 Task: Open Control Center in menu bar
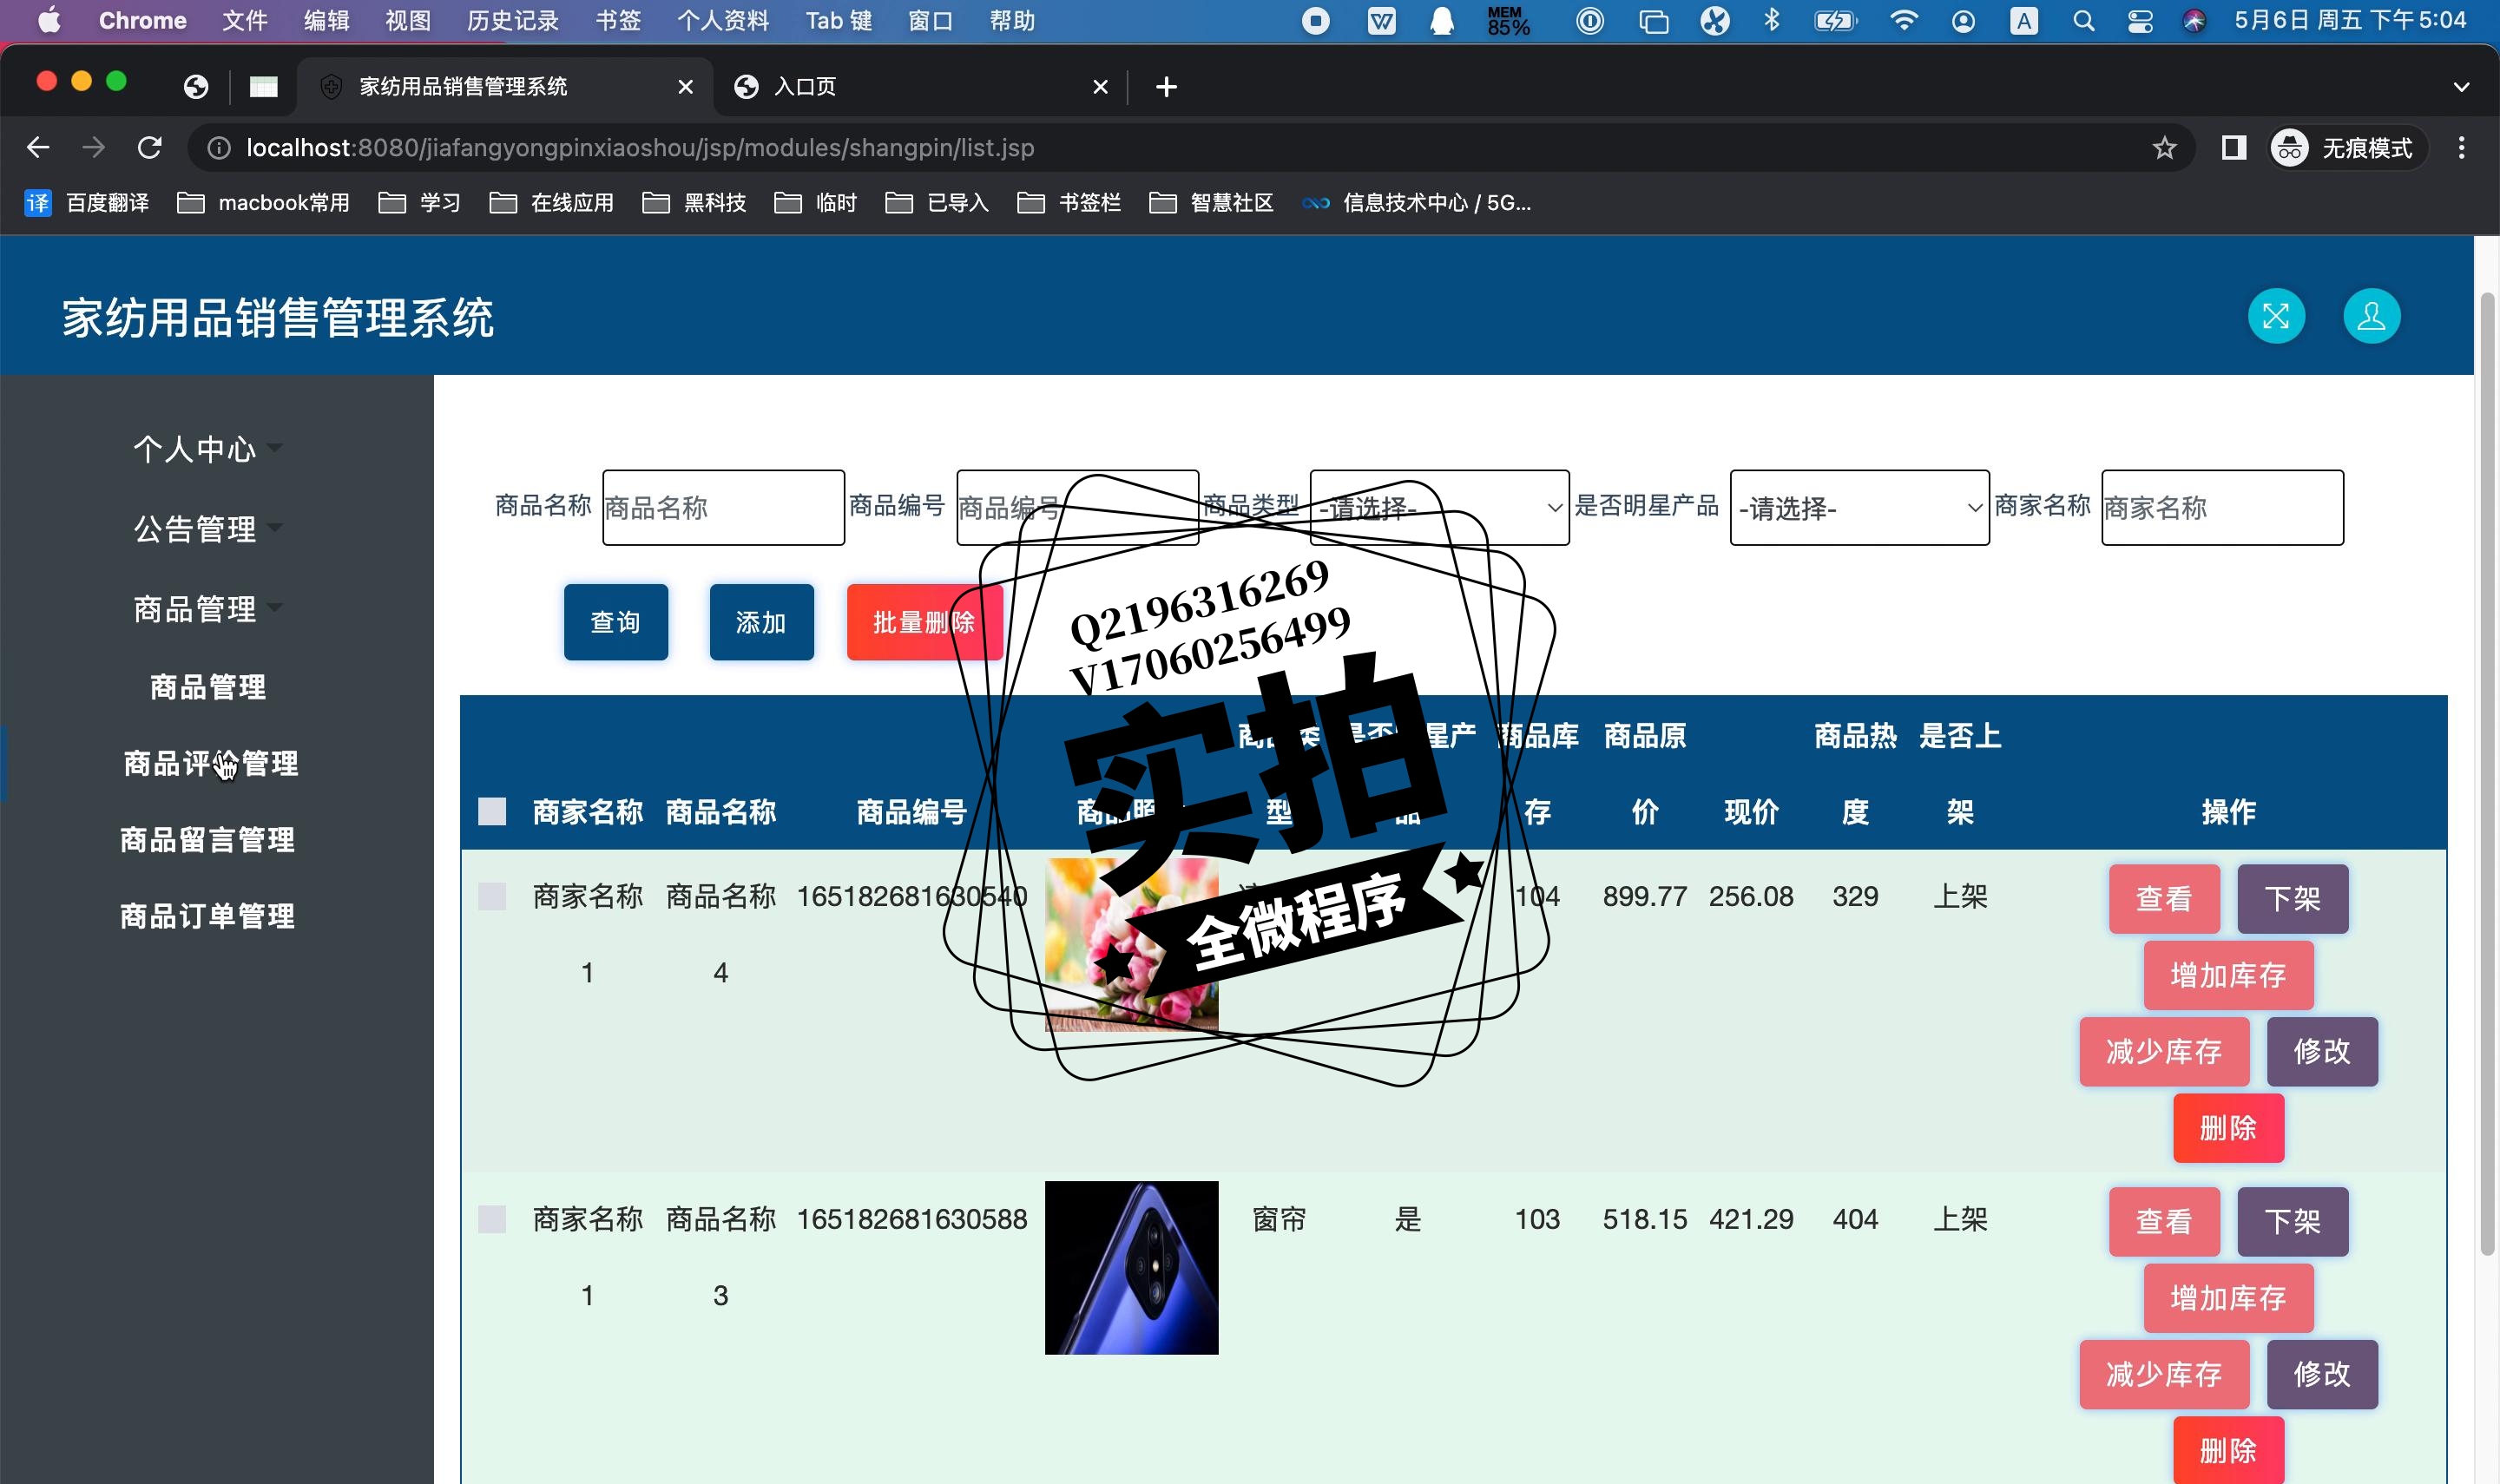2139,21
